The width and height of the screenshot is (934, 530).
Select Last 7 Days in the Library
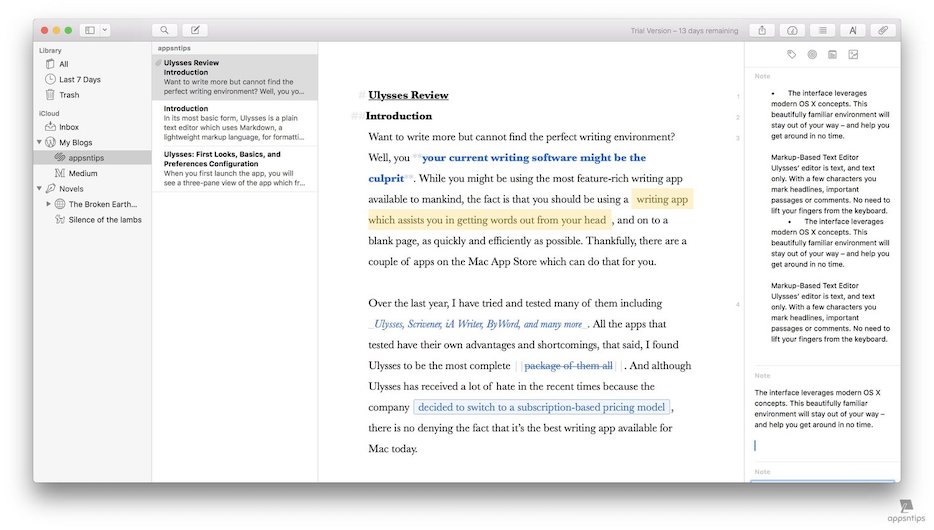point(79,79)
